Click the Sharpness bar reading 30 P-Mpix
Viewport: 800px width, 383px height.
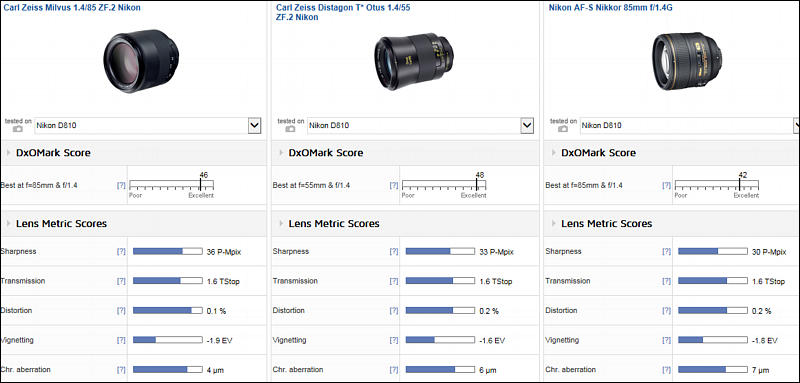pos(713,251)
